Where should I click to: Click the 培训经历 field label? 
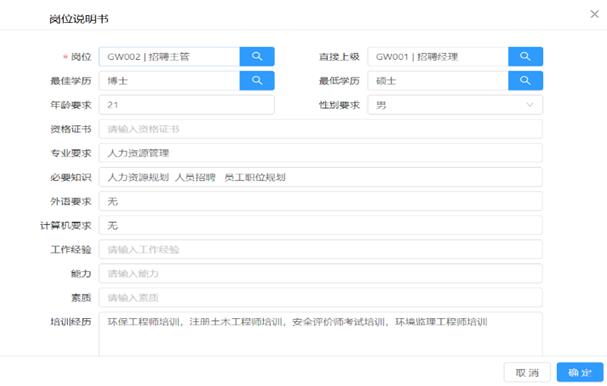(71, 322)
